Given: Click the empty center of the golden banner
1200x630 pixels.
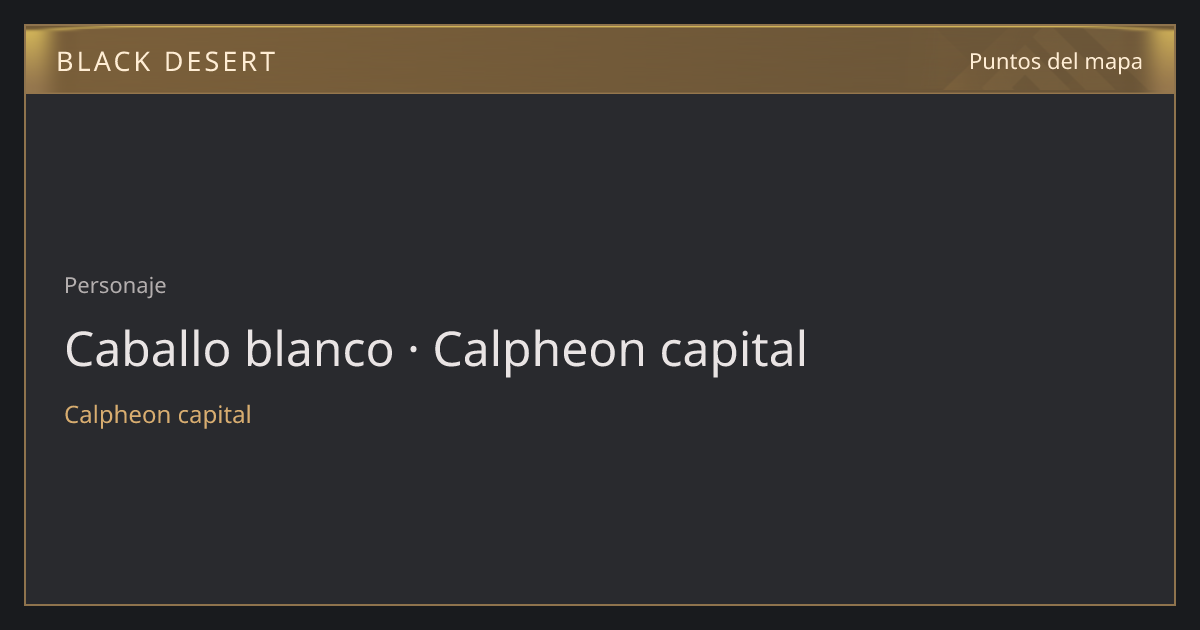Looking at the screenshot, I should [600, 60].
